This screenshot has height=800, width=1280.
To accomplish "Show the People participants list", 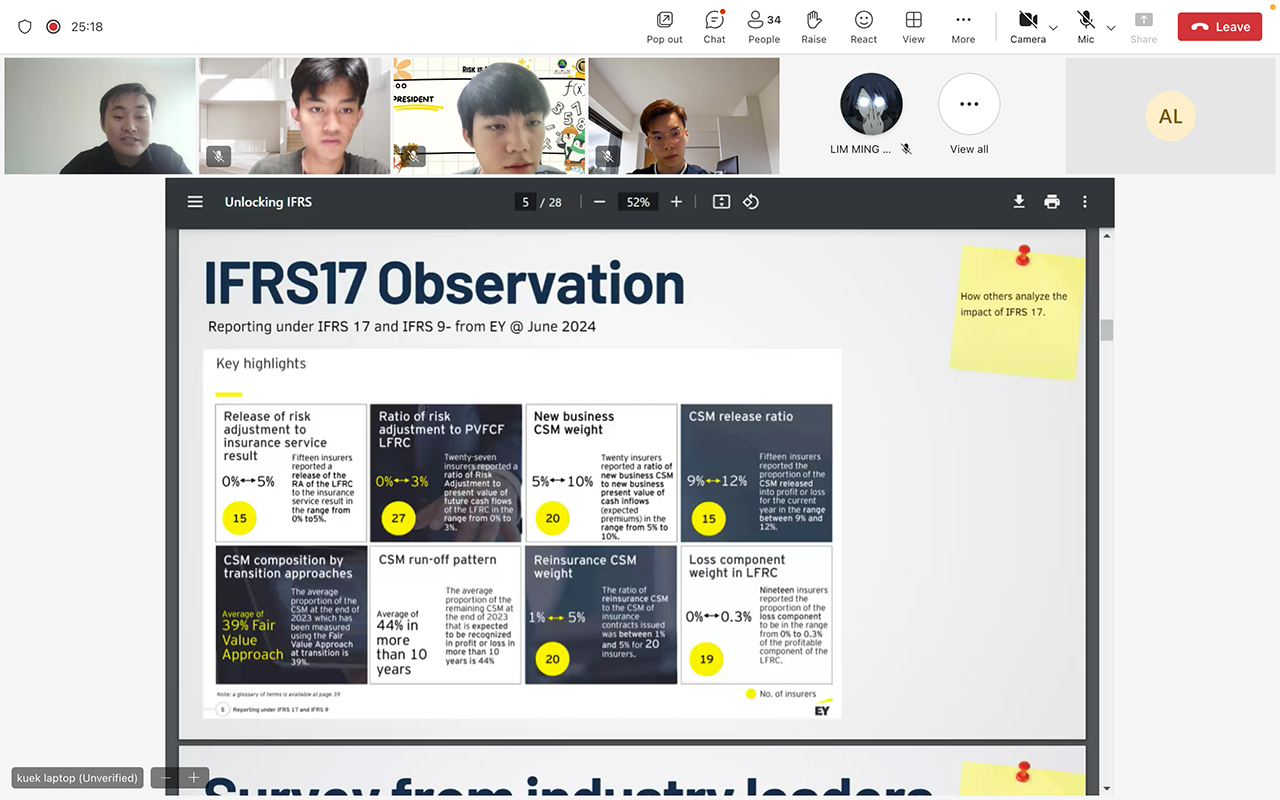I will pos(764,27).
